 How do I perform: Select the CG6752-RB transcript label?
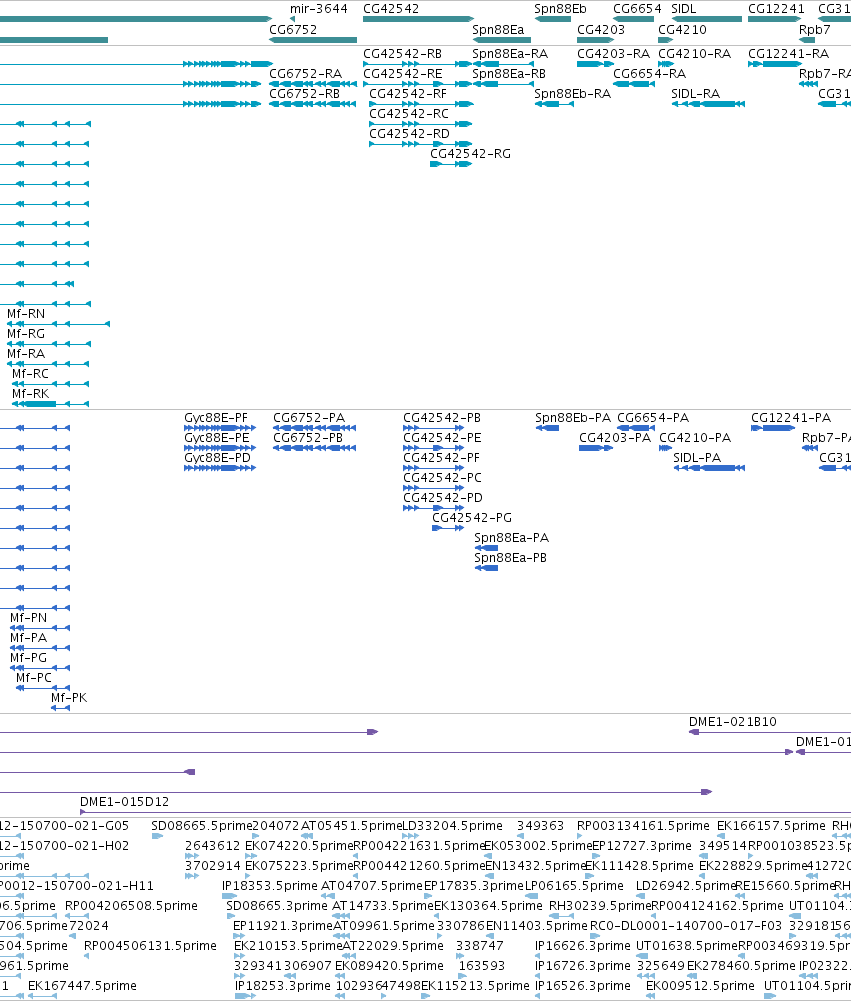pos(305,93)
